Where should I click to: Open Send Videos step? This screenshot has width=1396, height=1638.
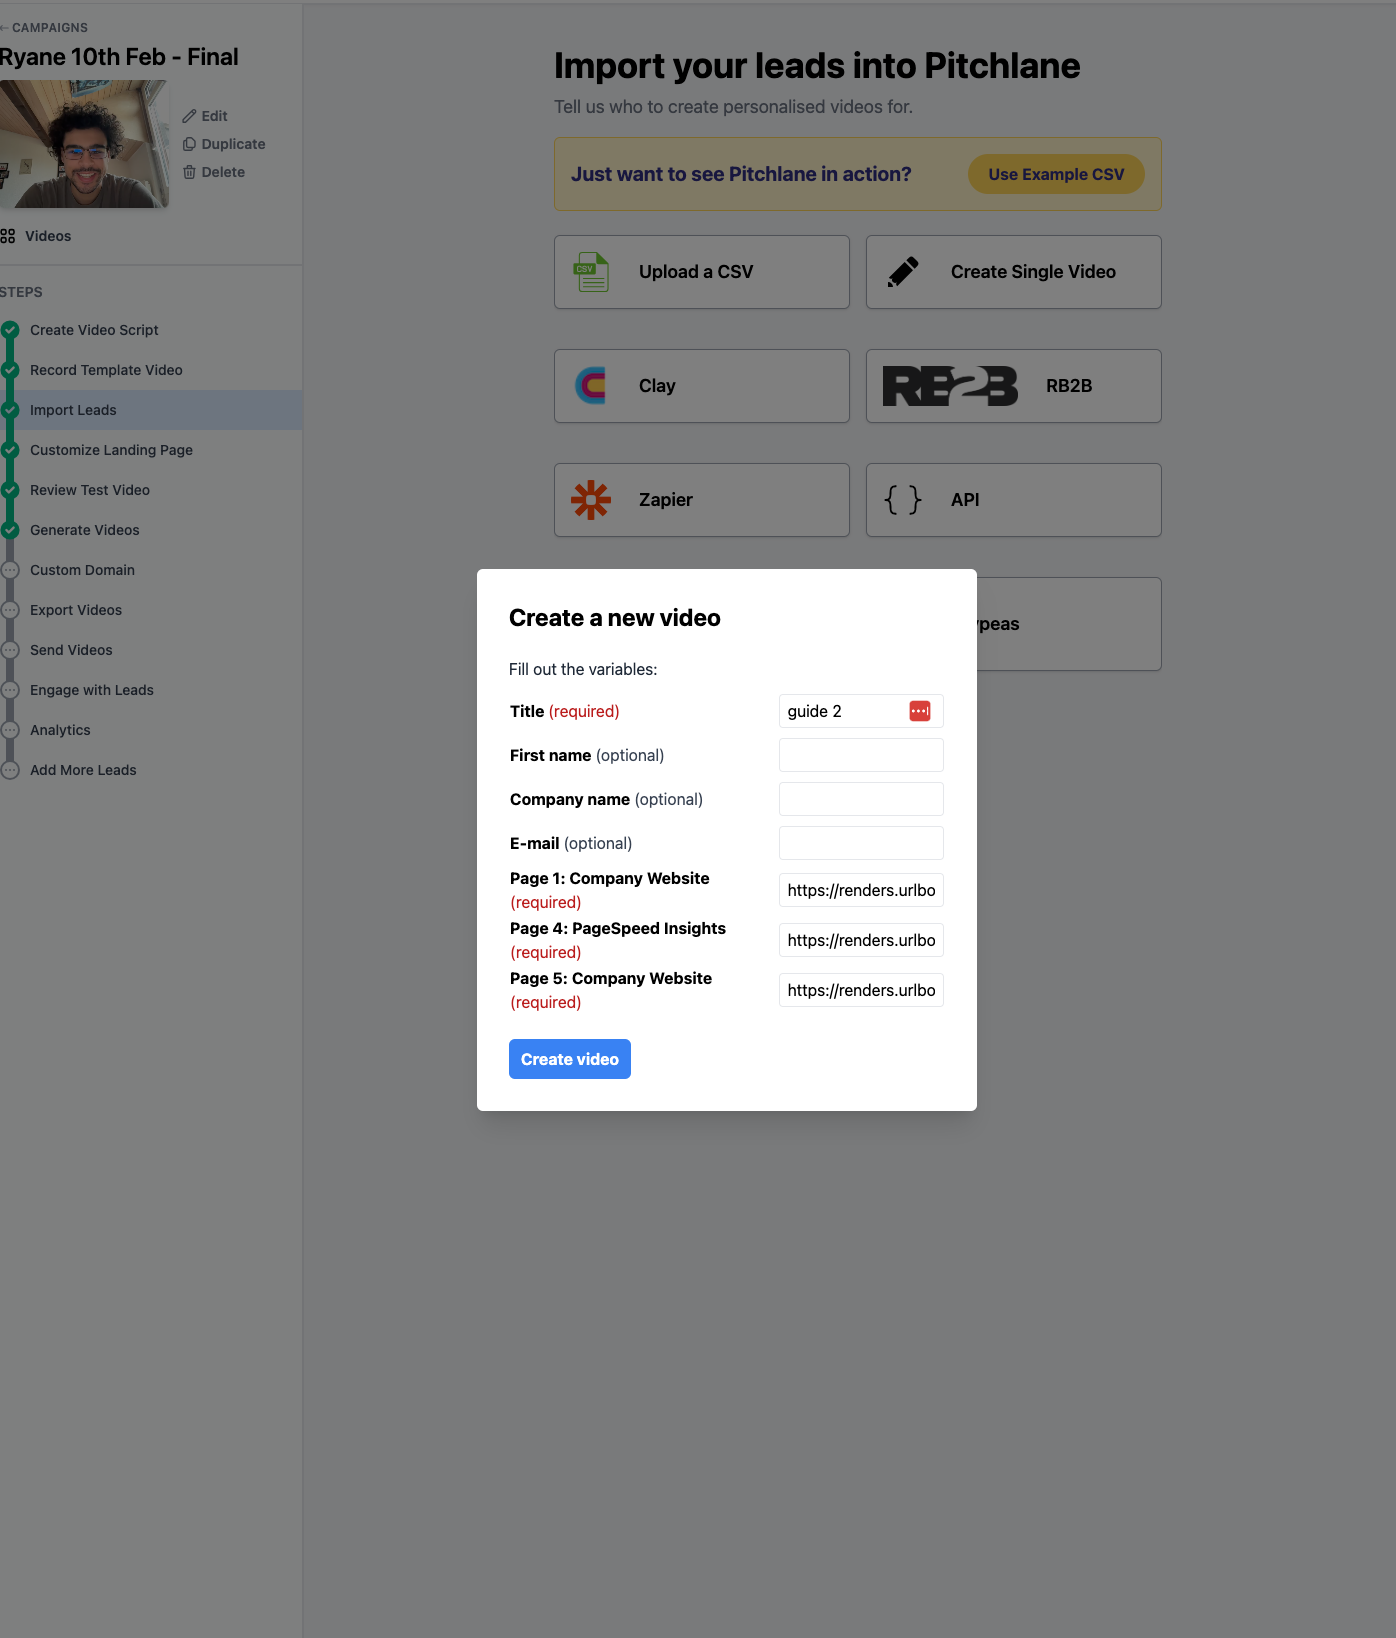click(x=151, y=650)
